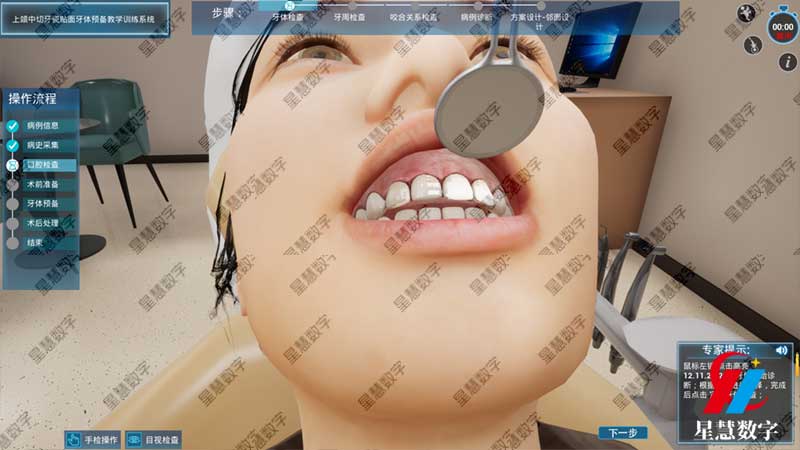Click the 下一步 next step button
Image resolution: width=800 pixels, height=450 pixels.
coord(623,433)
